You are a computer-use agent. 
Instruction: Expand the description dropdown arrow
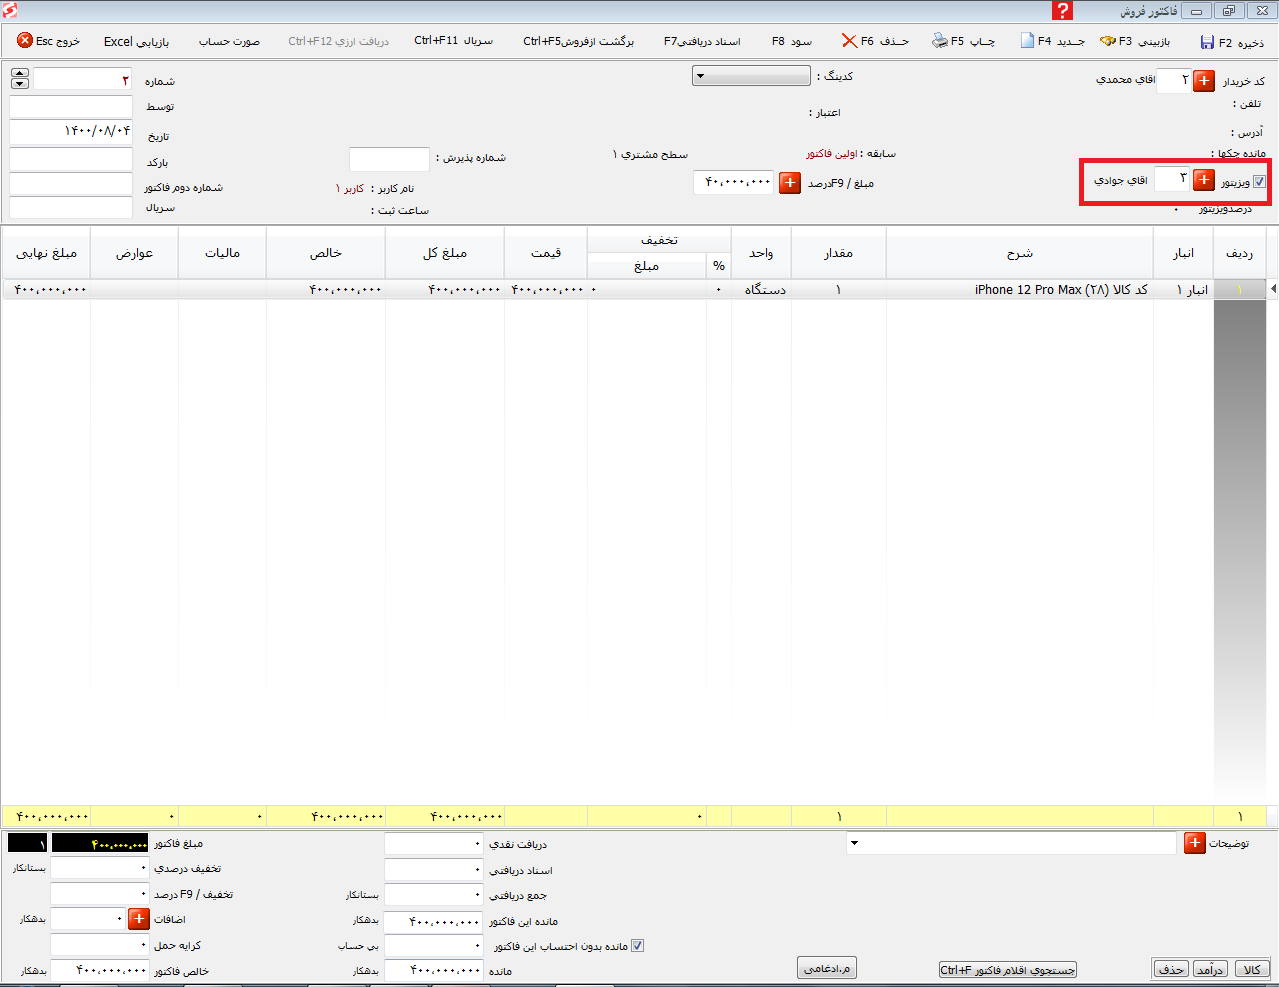point(854,843)
